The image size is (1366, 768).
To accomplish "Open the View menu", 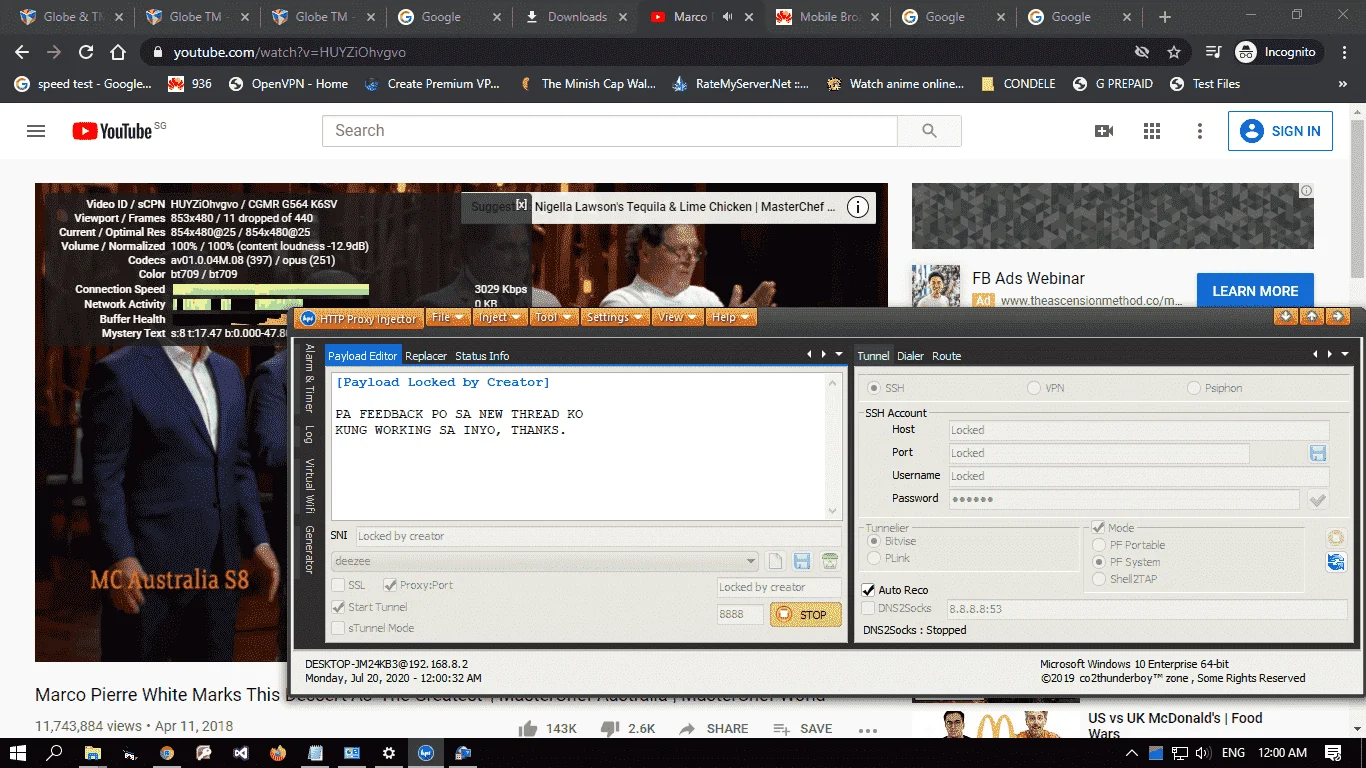I will 678,318.
